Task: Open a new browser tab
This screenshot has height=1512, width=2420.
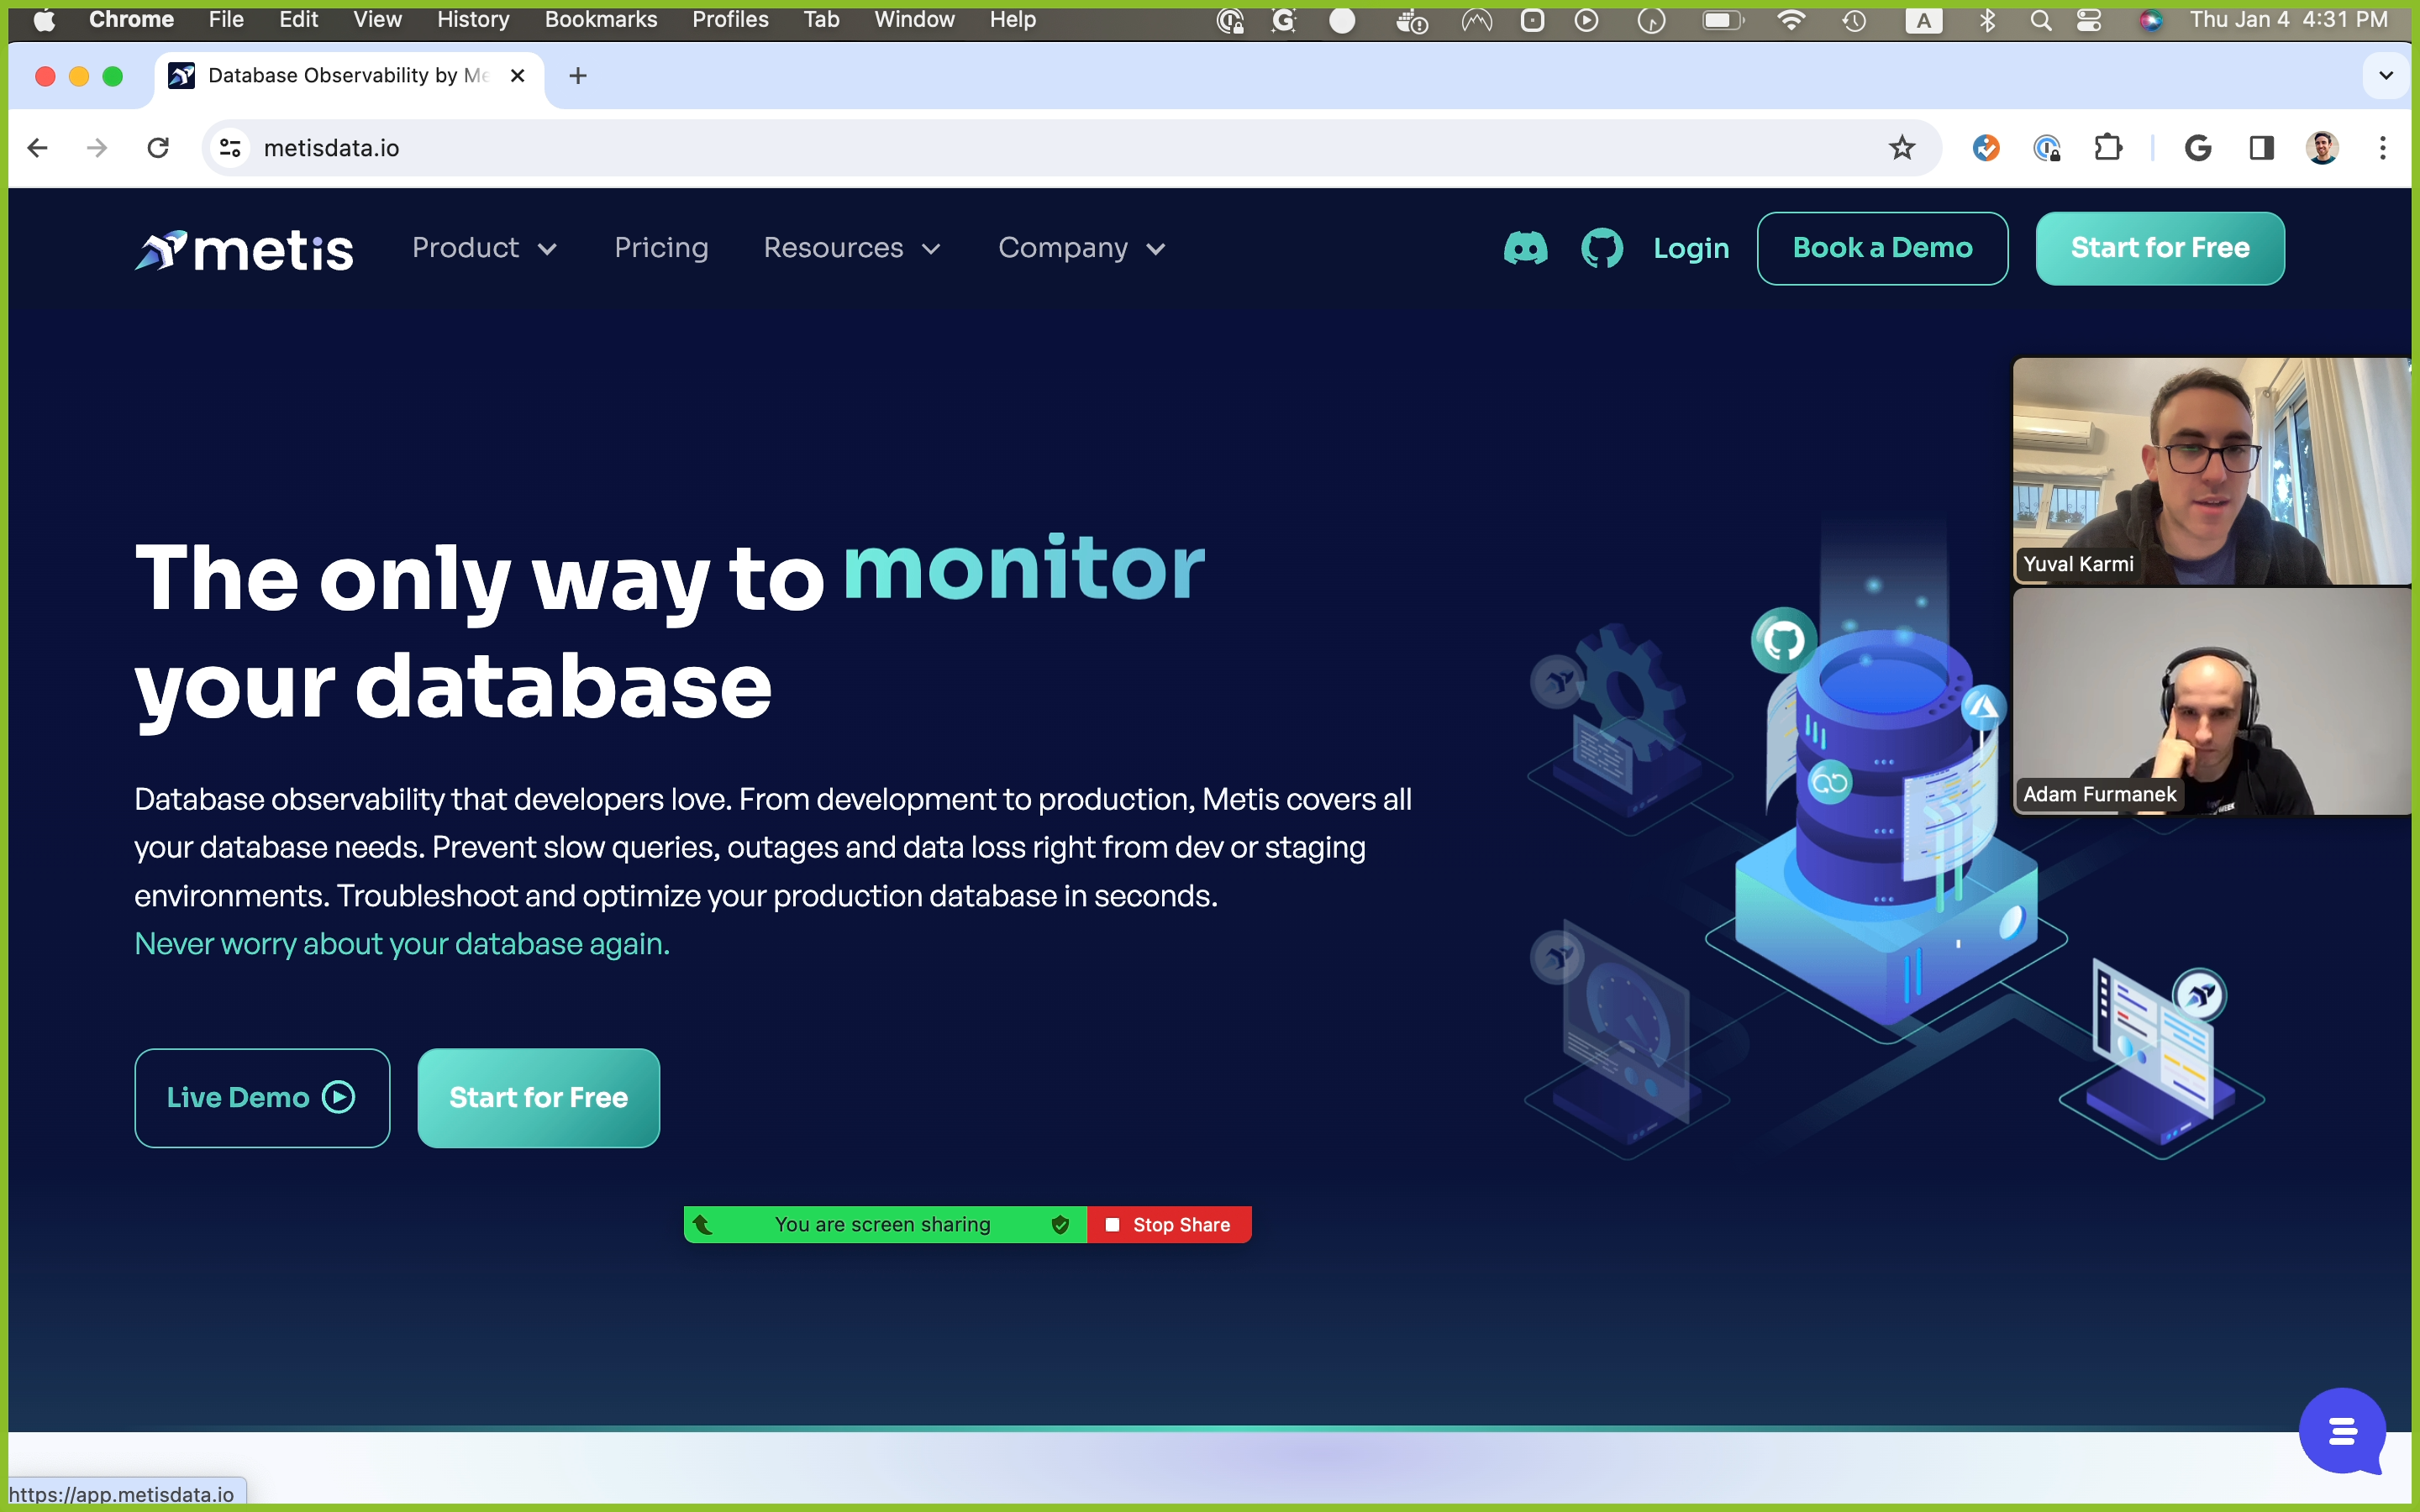Action: tap(578, 76)
